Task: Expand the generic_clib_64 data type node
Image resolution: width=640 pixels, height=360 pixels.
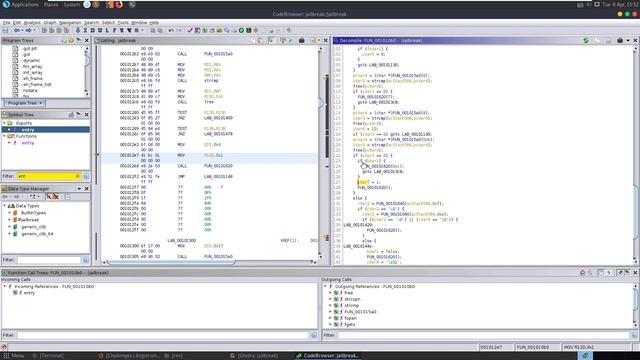Action: coord(10,234)
